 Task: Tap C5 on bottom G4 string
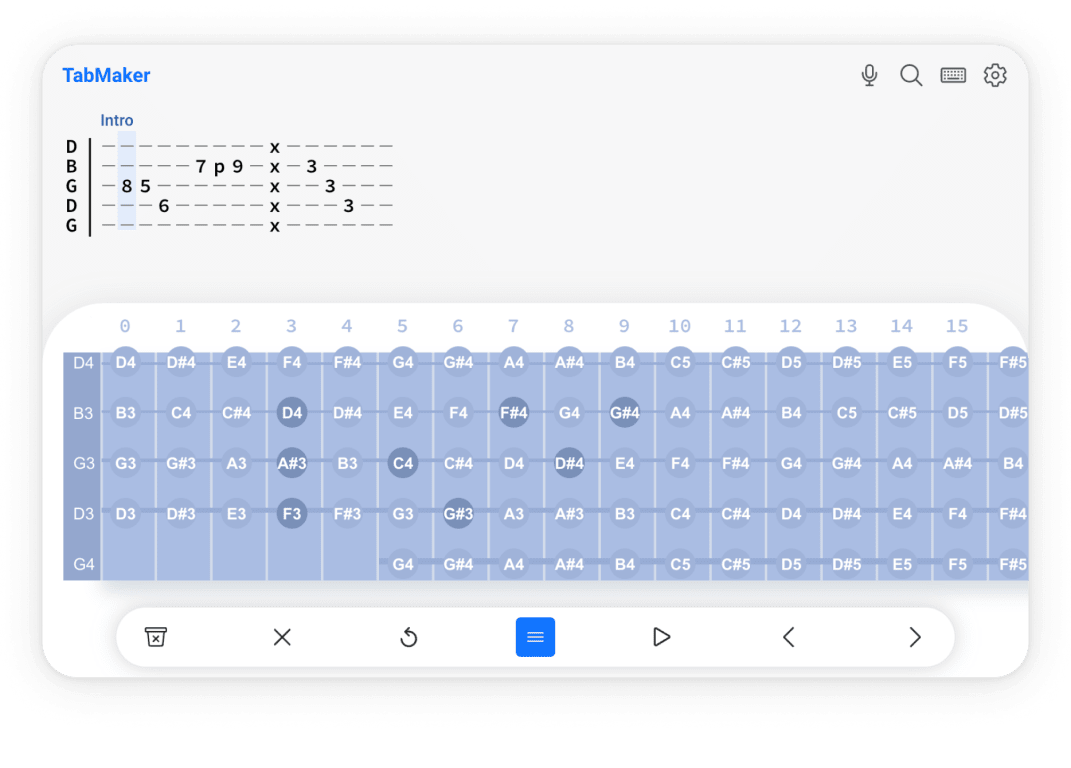pyautogui.click(x=680, y=564)
